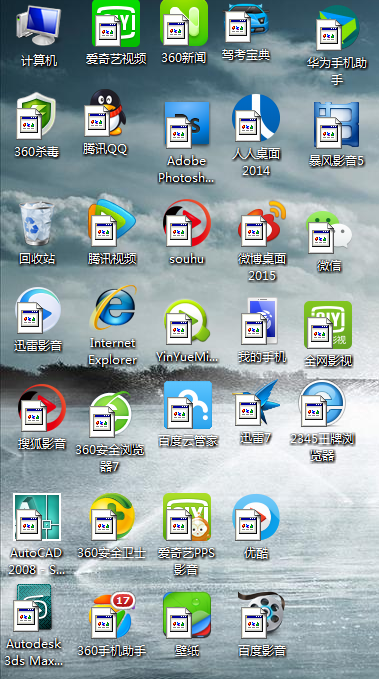Select the 360手机助手 icon with badge 17

pyautogui.click(x=112, y=615)
